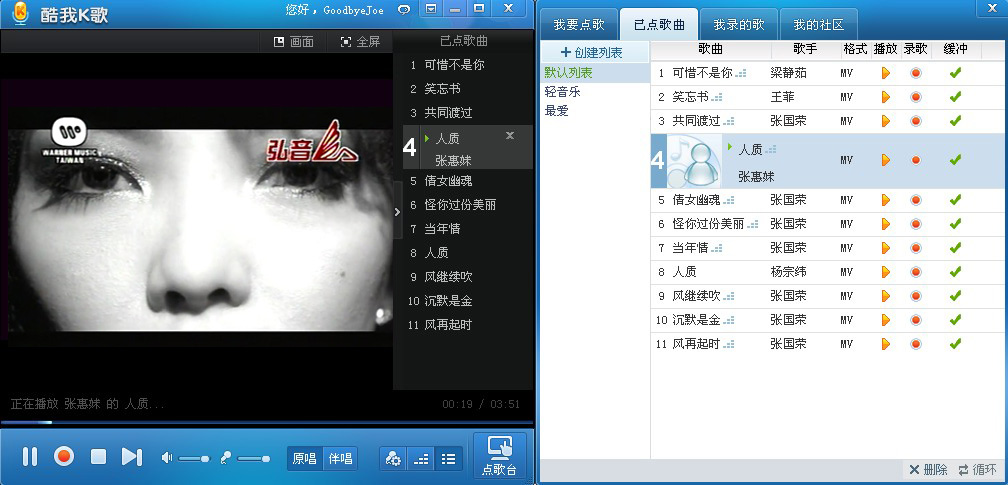Select the 轻音乐 playlist
This screenshot has width=1008, height=485.
562,92
